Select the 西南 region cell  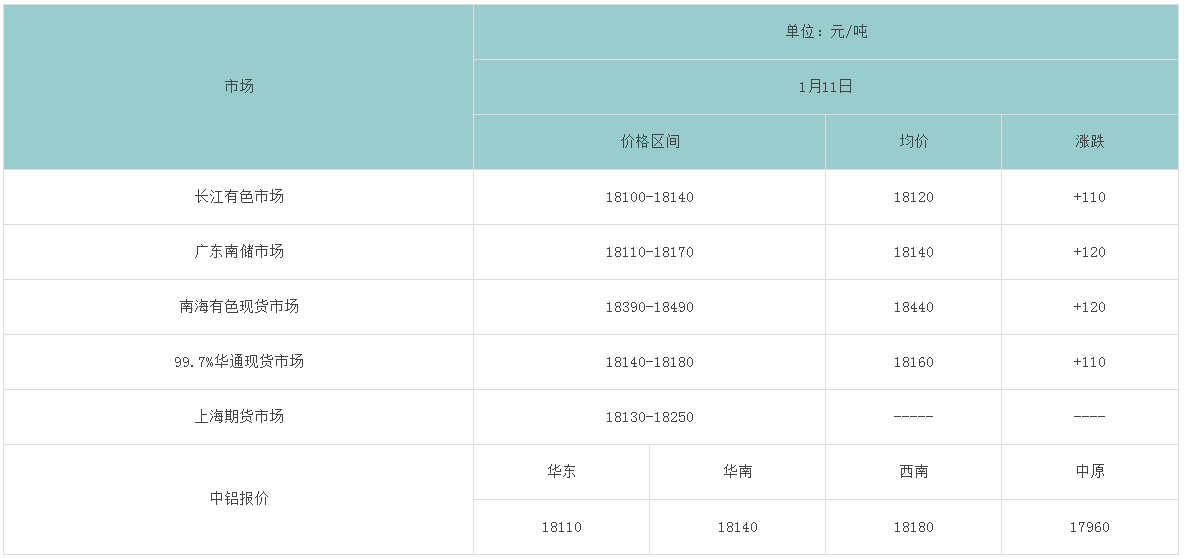point(913,472)
